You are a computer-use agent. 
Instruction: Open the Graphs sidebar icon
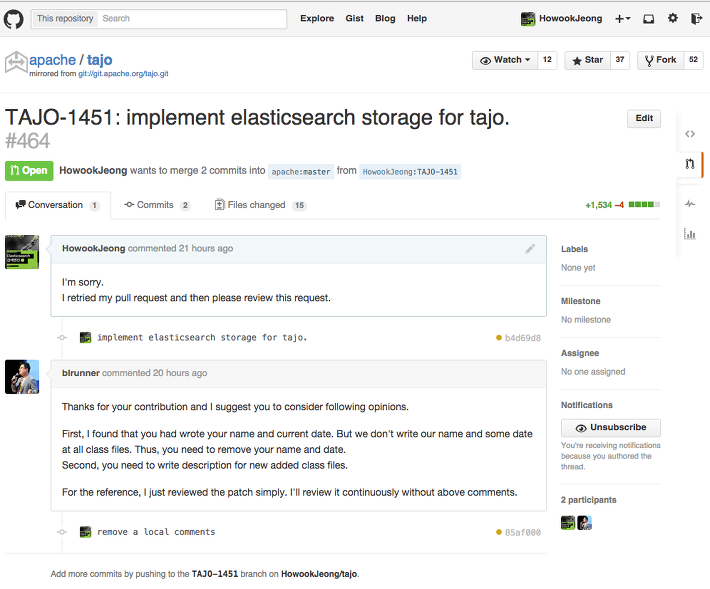pos(690,234)
